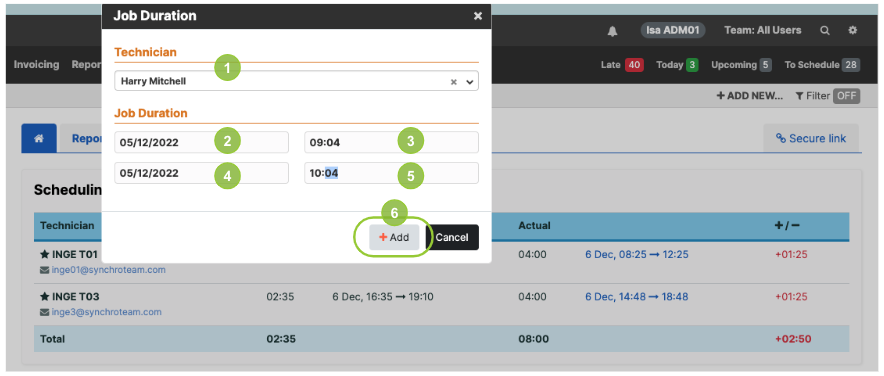Viewport: 884px width, 376px height.
Task: Expand the Technician dropdown arrow
Action: [470, 82]
